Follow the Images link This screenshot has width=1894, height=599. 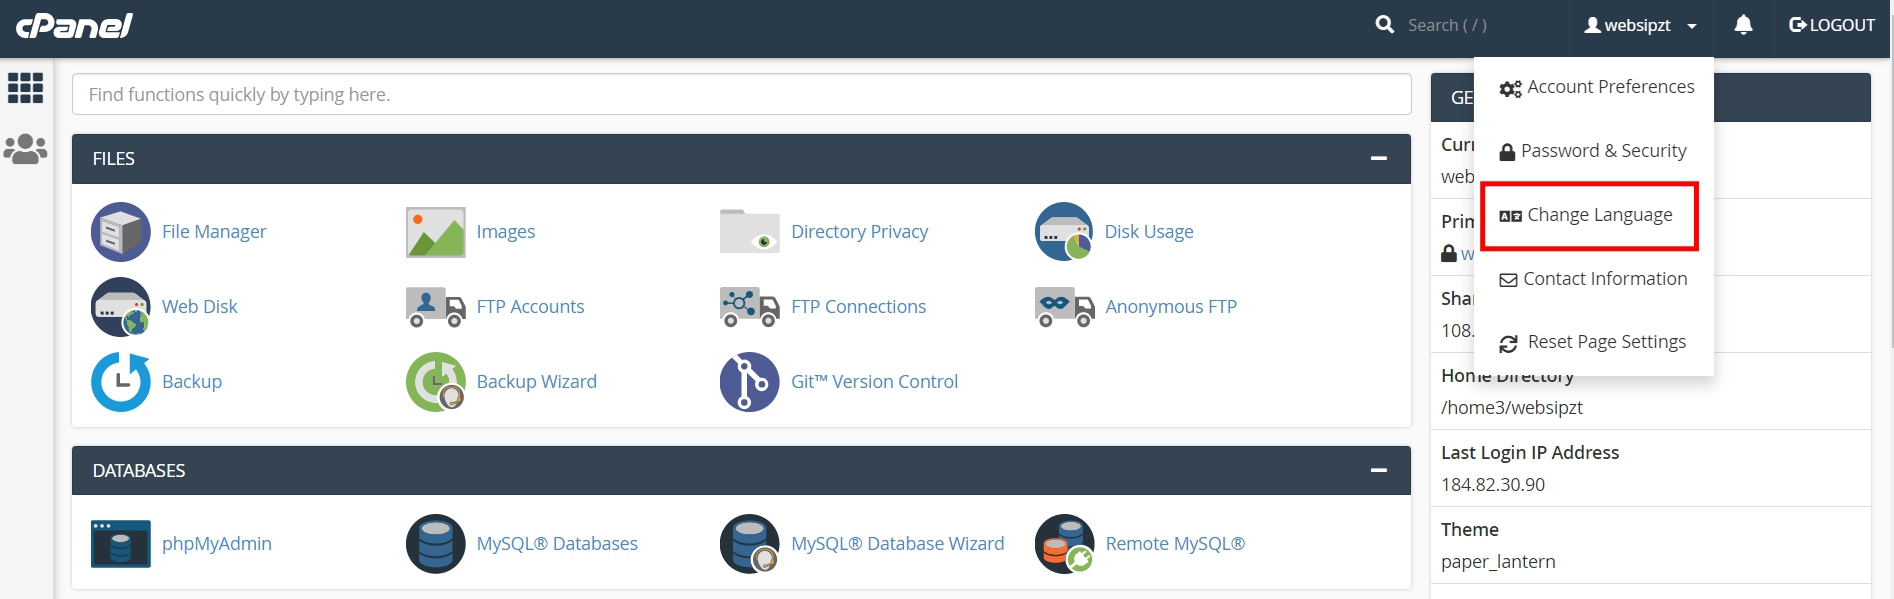(x=506, y=232)
